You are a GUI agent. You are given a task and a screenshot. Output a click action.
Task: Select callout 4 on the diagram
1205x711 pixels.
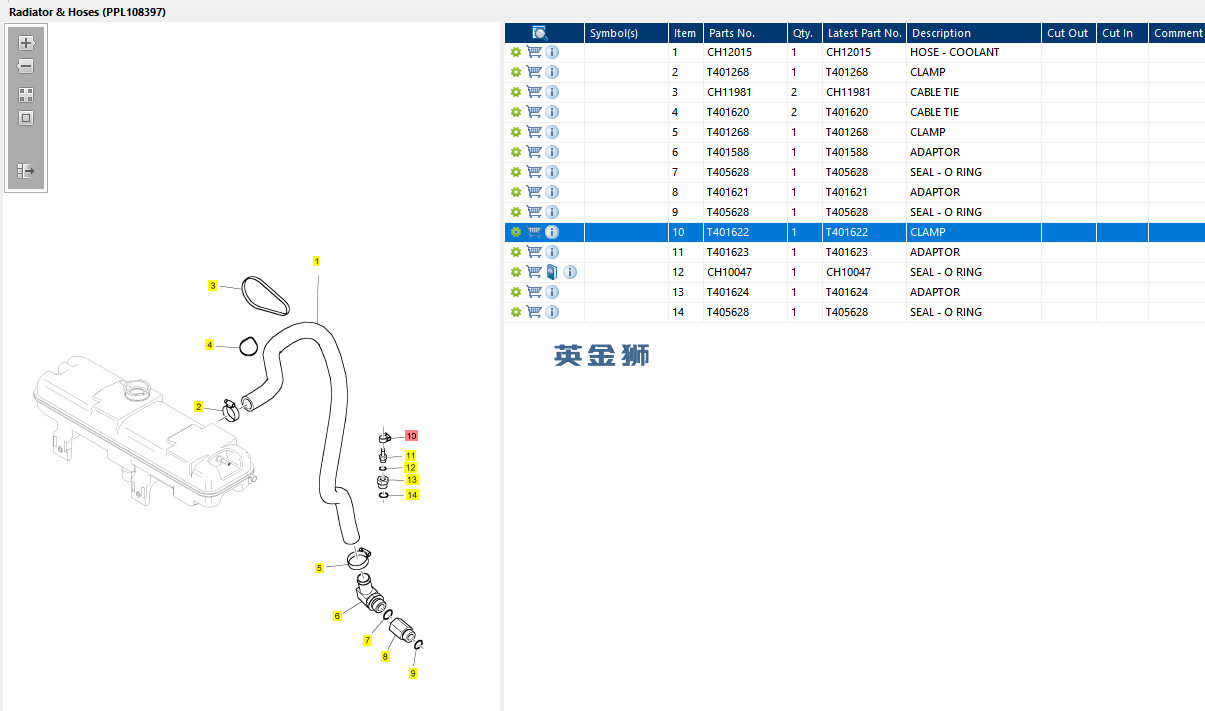[x=209, y=345]
